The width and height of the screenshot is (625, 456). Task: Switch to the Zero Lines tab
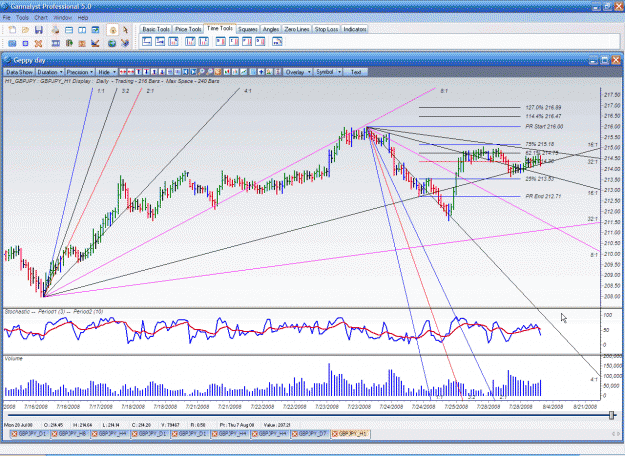[x=297, y=29]
